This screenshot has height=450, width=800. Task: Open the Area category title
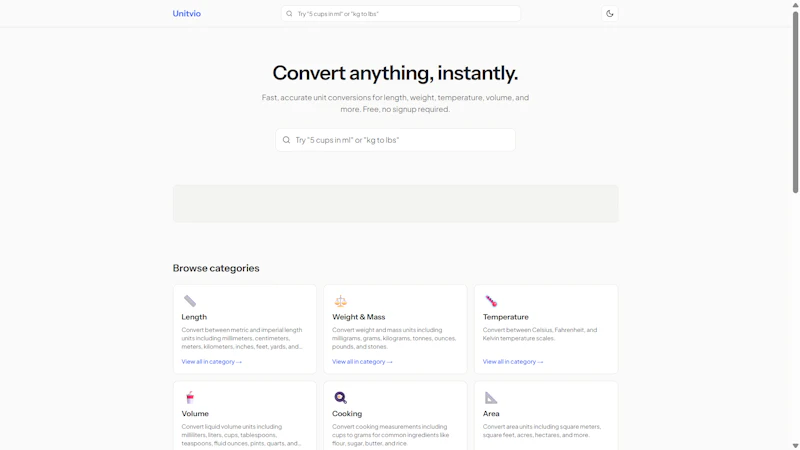pyautogui.click(x=491, y=414)
